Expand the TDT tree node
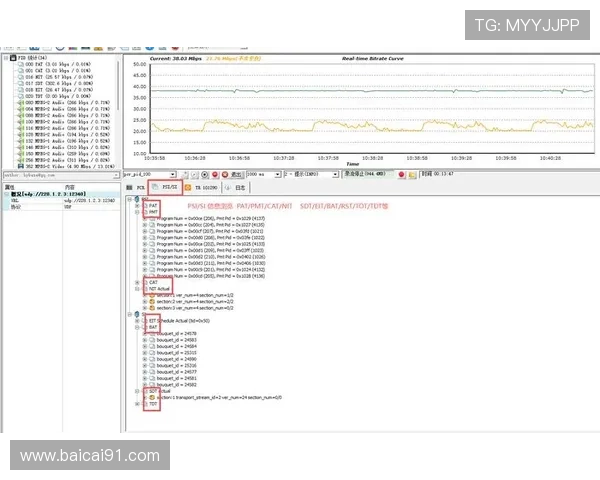The width and height of the screenshot is (600, 480). coord(137,403)
